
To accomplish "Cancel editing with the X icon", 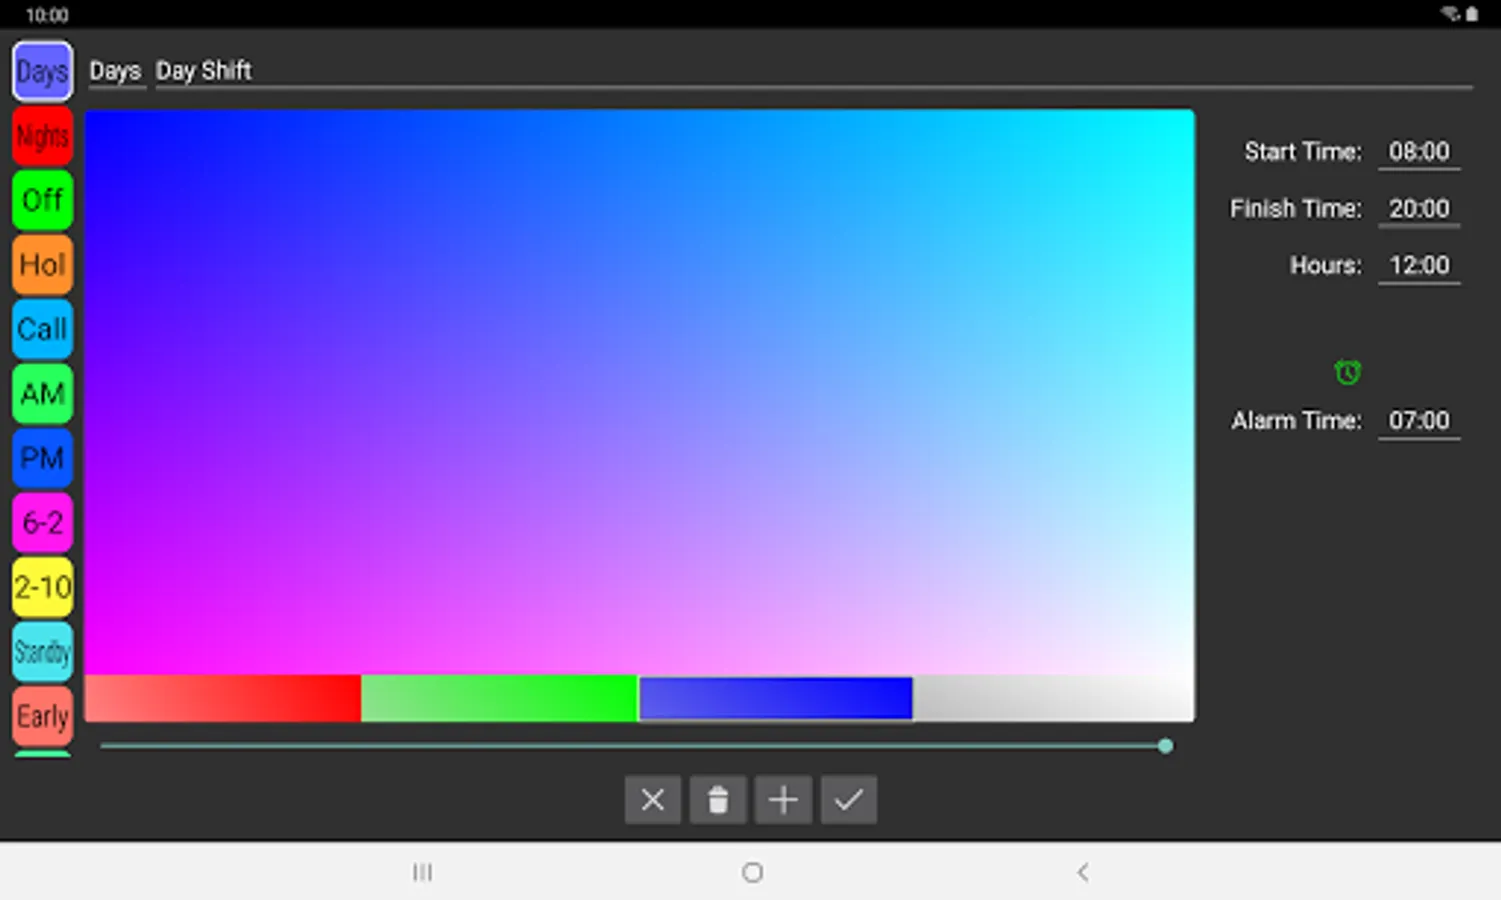I will point(653,800).
